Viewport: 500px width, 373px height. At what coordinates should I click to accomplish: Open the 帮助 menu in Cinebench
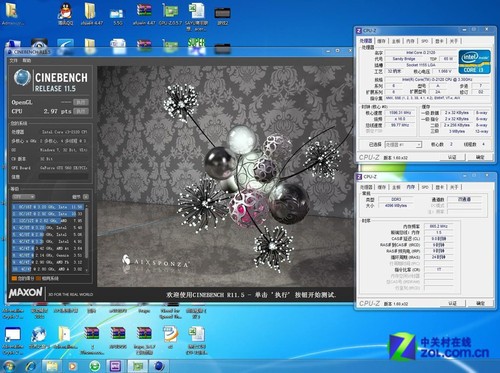tap(27, 61)
